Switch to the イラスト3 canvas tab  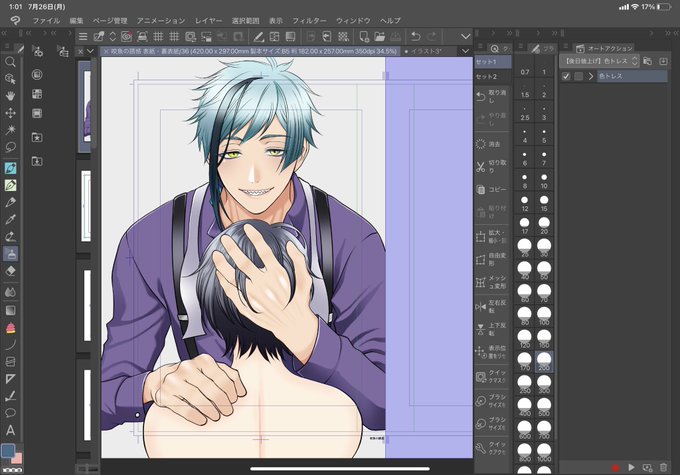[426, 51]
